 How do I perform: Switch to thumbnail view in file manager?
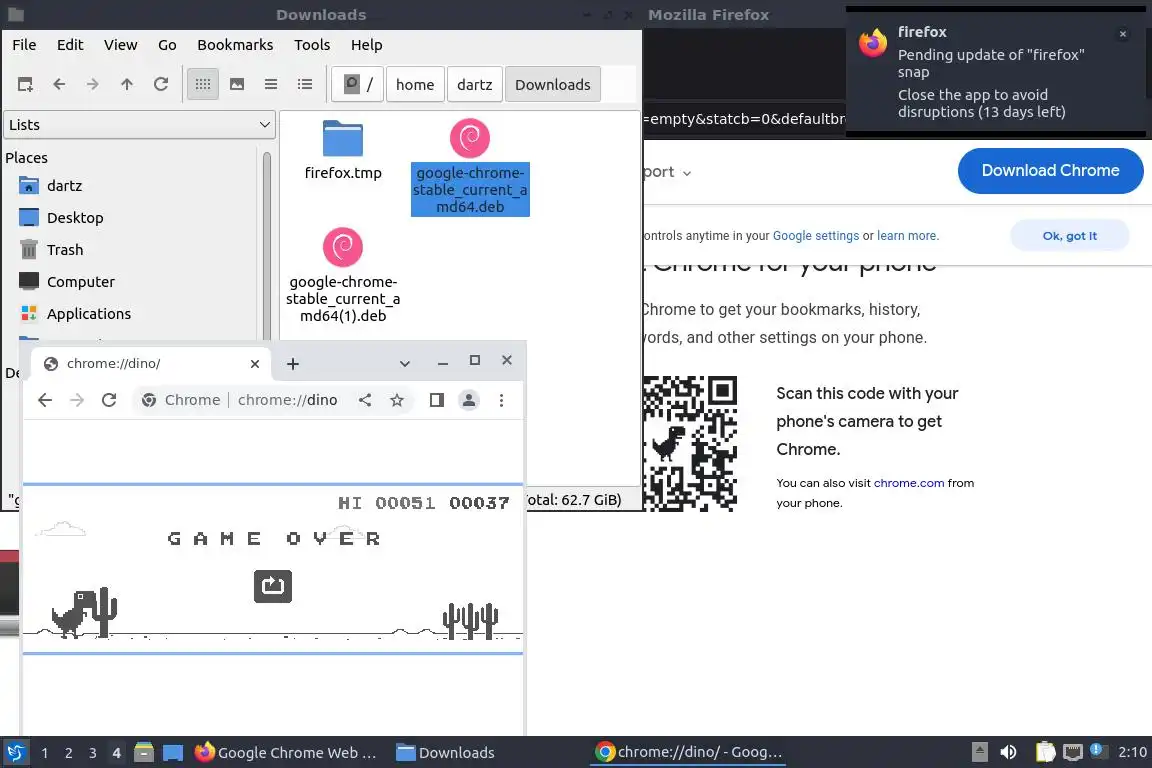point(237,85)
